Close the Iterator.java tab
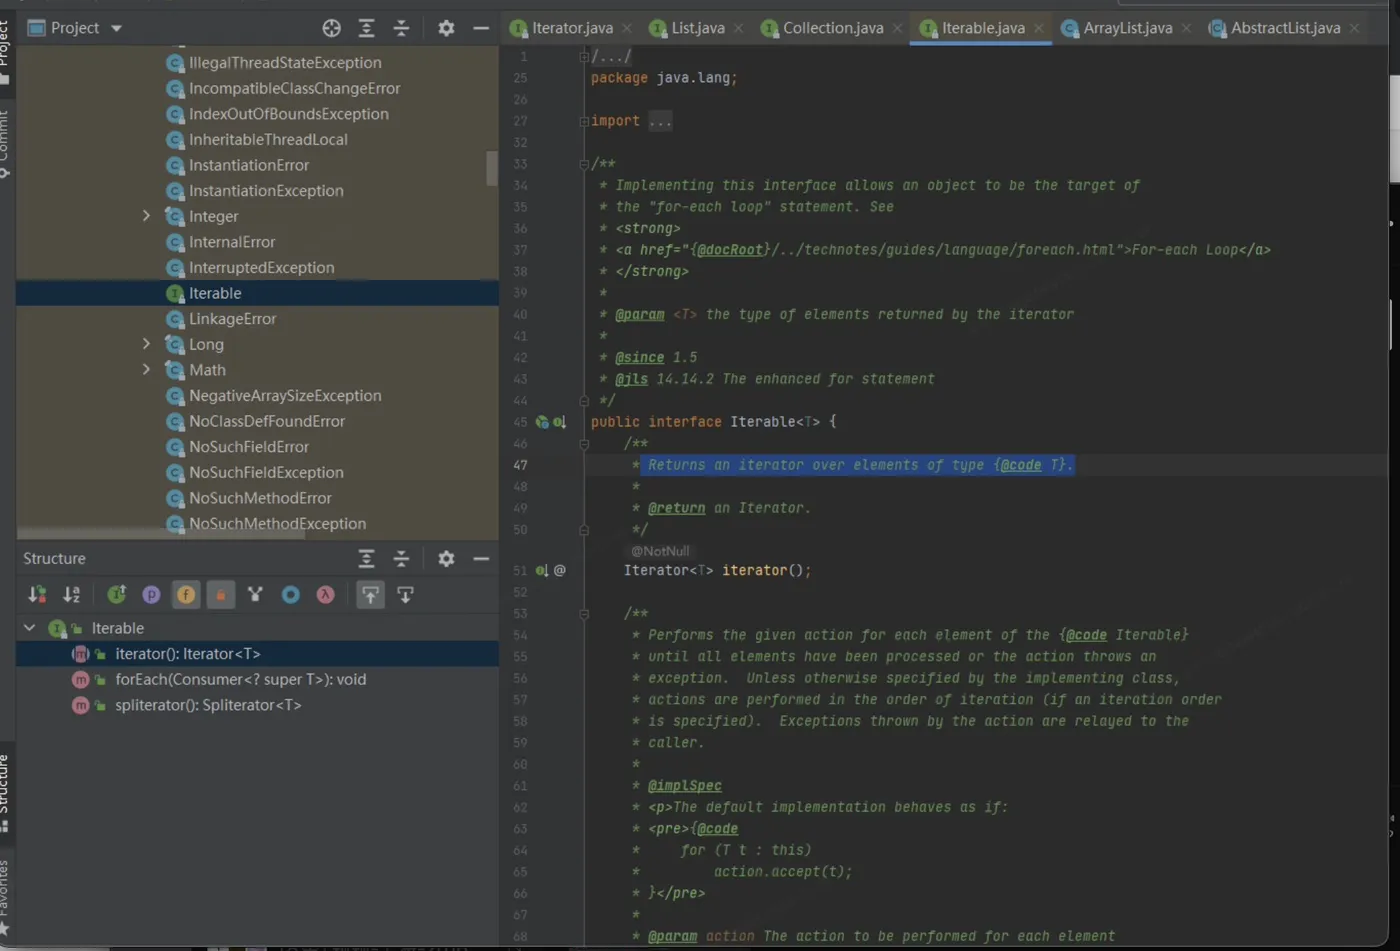The height and width of the screenshot is (951, 1400). tap(627, 28)
